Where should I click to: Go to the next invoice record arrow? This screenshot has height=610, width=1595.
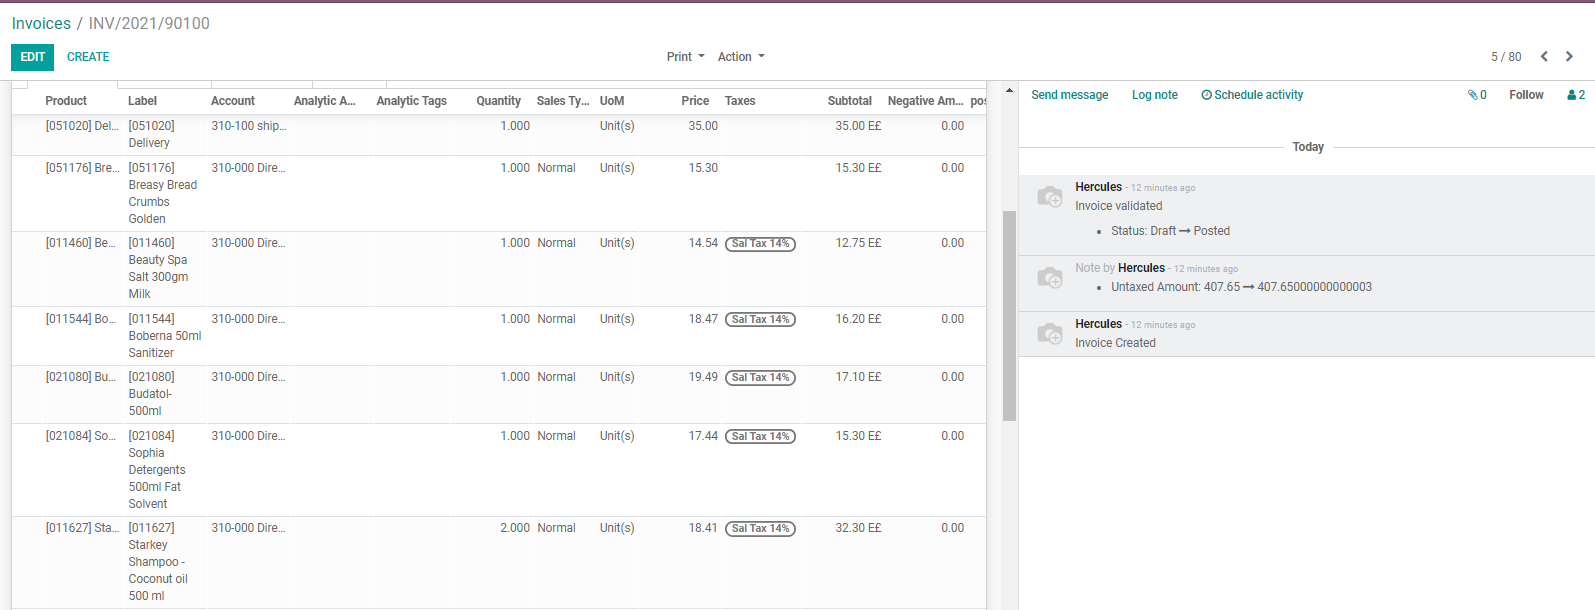1569,57
